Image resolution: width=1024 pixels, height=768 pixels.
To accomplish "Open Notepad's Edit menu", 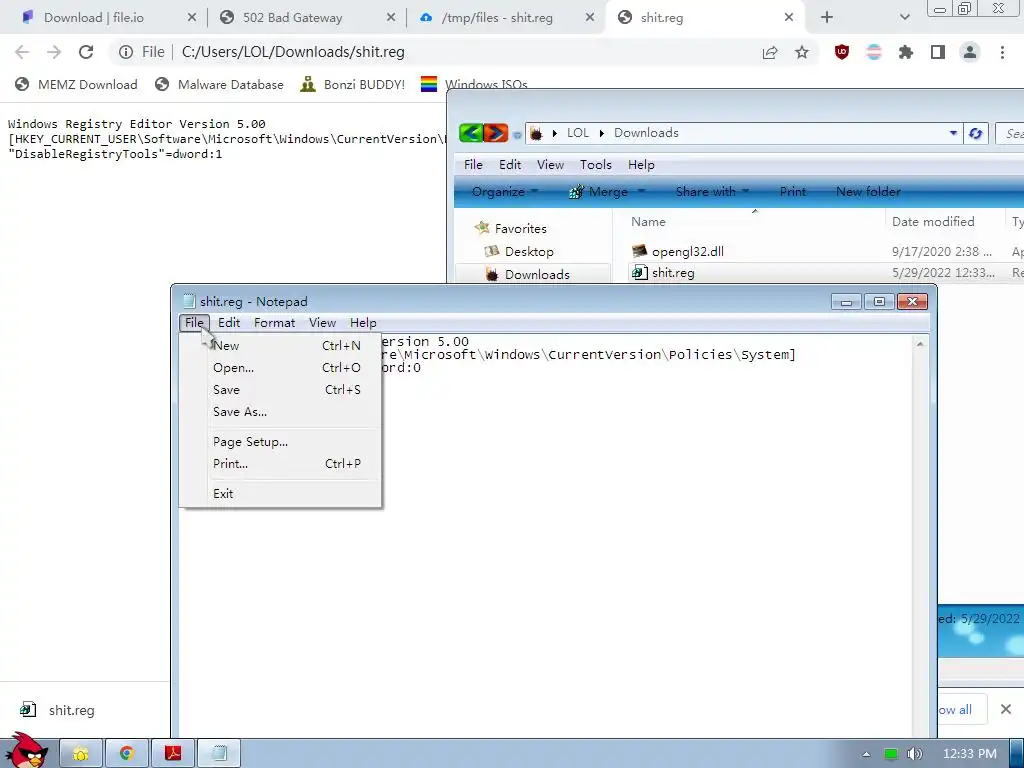I will 229,323.
